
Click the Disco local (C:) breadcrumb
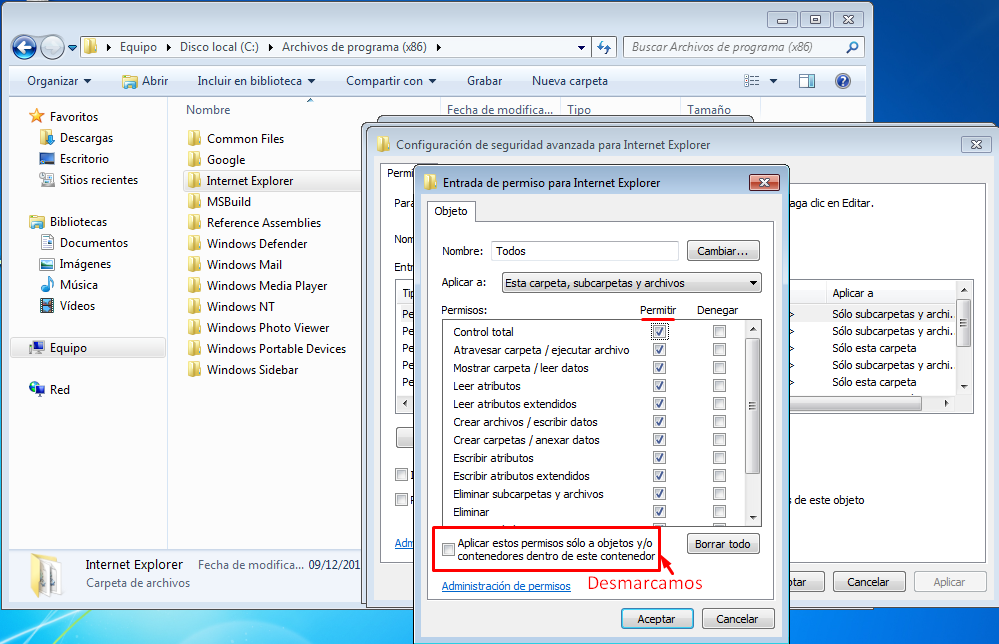tap(219, 47)
